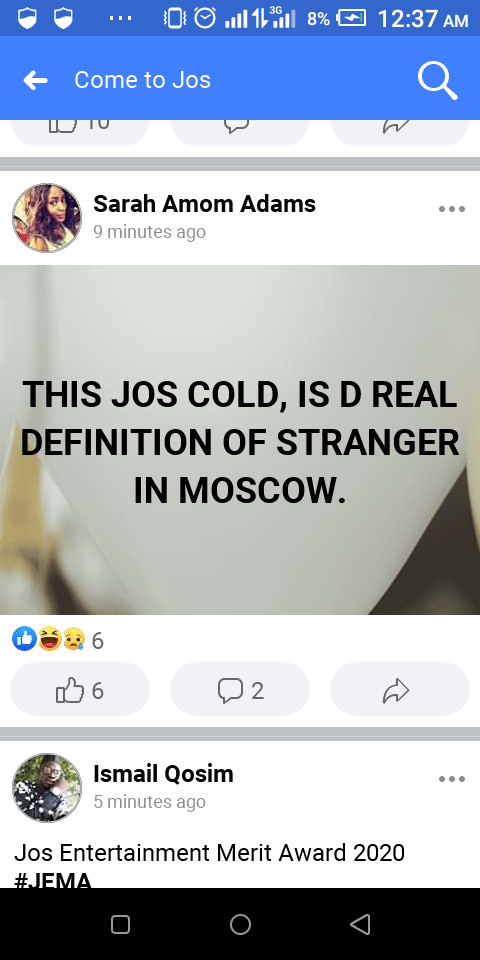
Task: Tap the Android home circle button
Action: point(240,924)
